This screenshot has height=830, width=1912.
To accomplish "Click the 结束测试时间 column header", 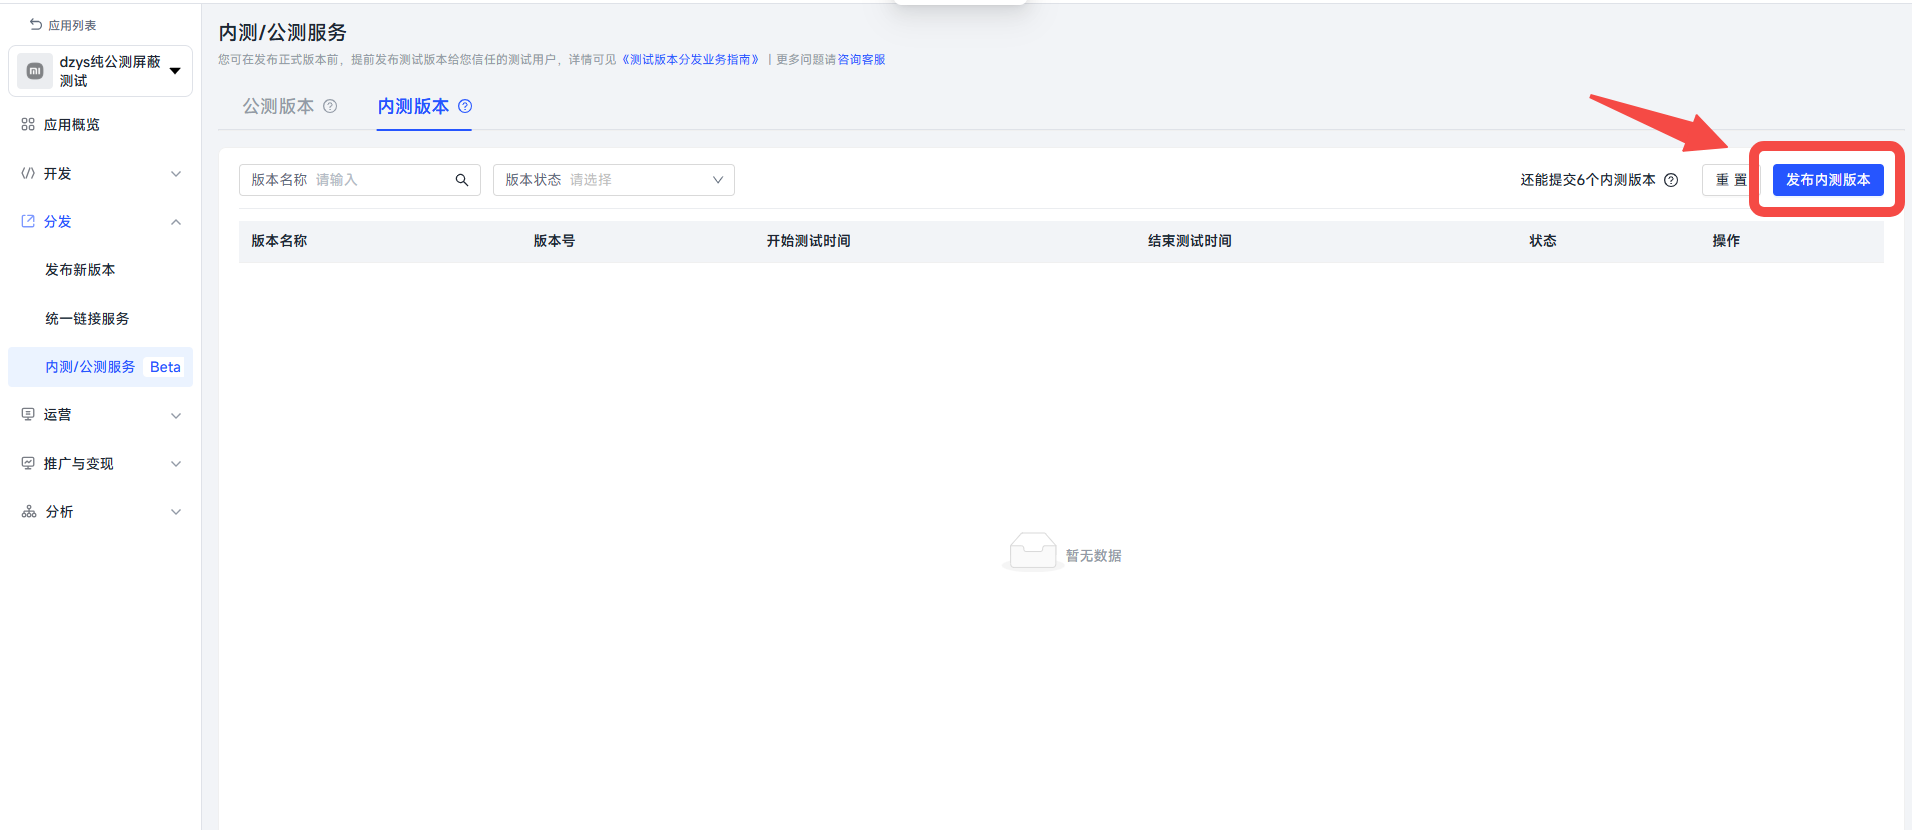I will pos(1190,241).
